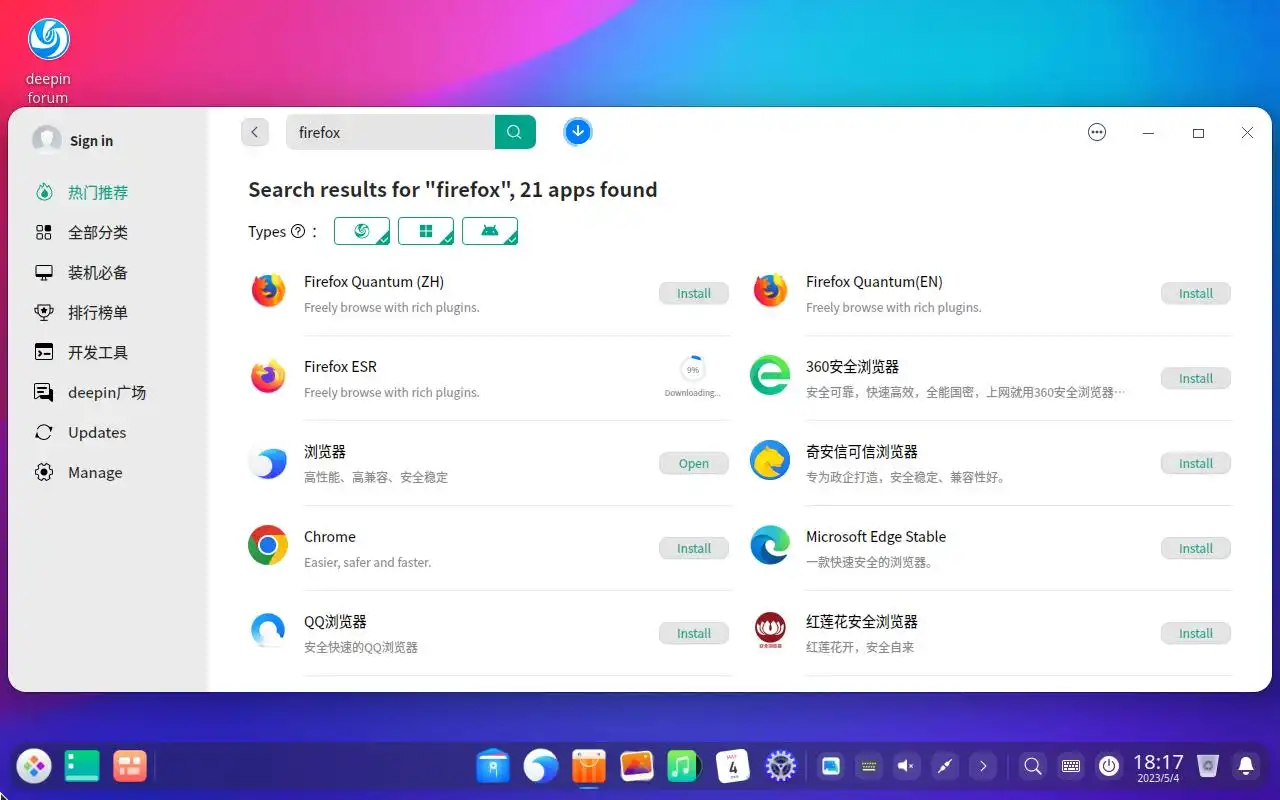Open the three-dot options menu
Image resolution: width=1280 pixels, height=800 pixels.
coord(1097,132)
